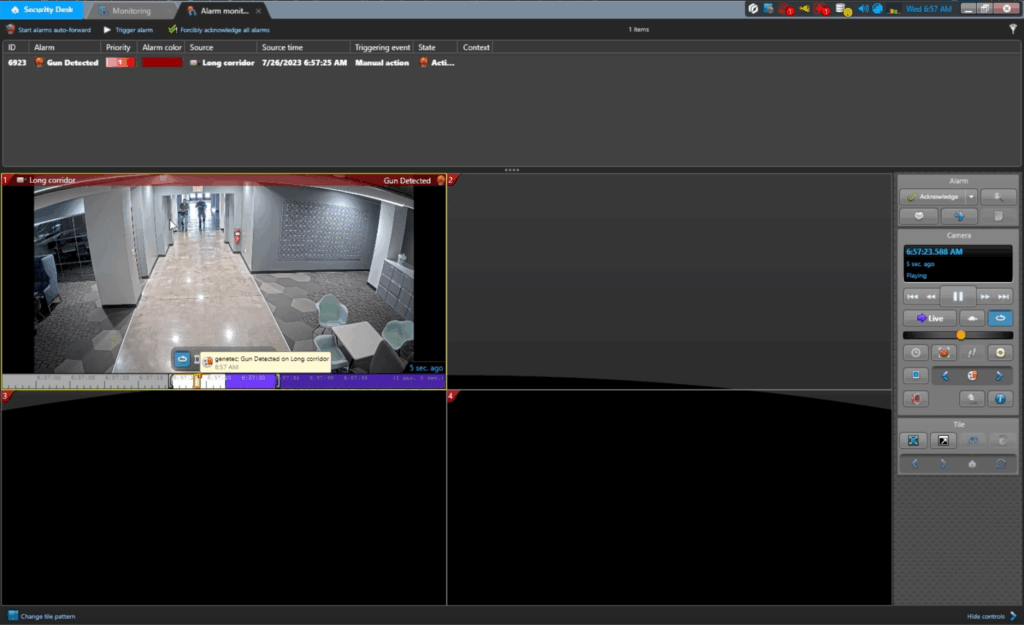
Task: Click the maximize tile icon in Tile panel
Action: [913, 440]
